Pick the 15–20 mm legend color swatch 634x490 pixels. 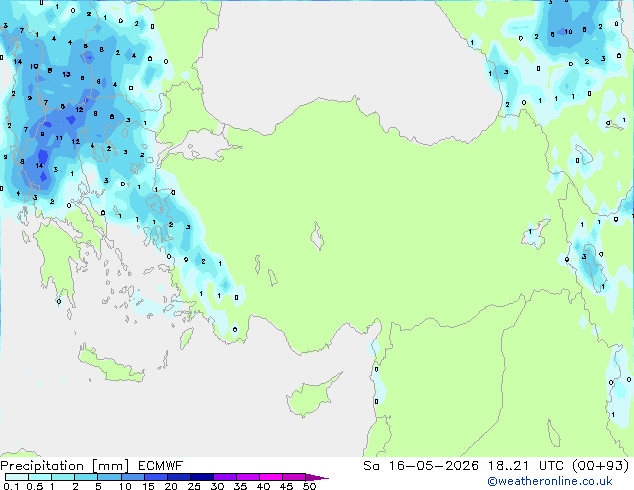pyautogui.click(x=155, y=477)
